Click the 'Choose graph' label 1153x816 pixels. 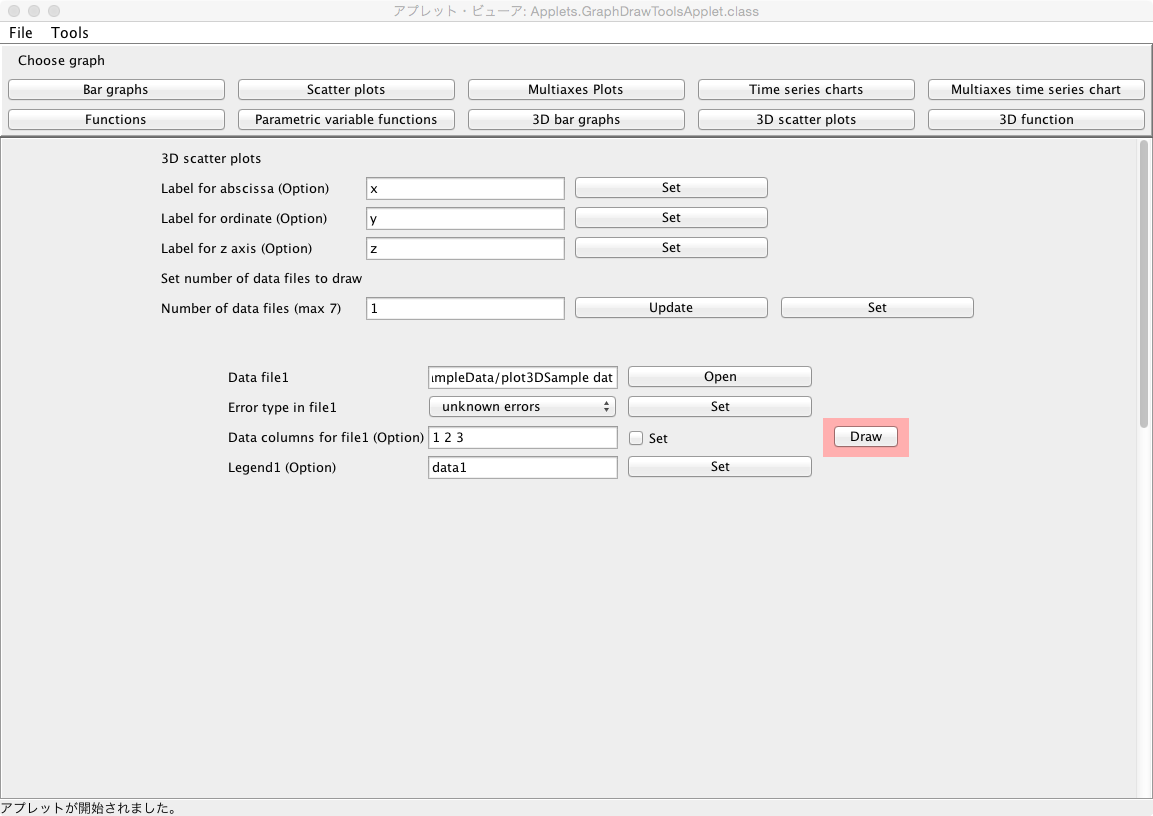[61, 61]
